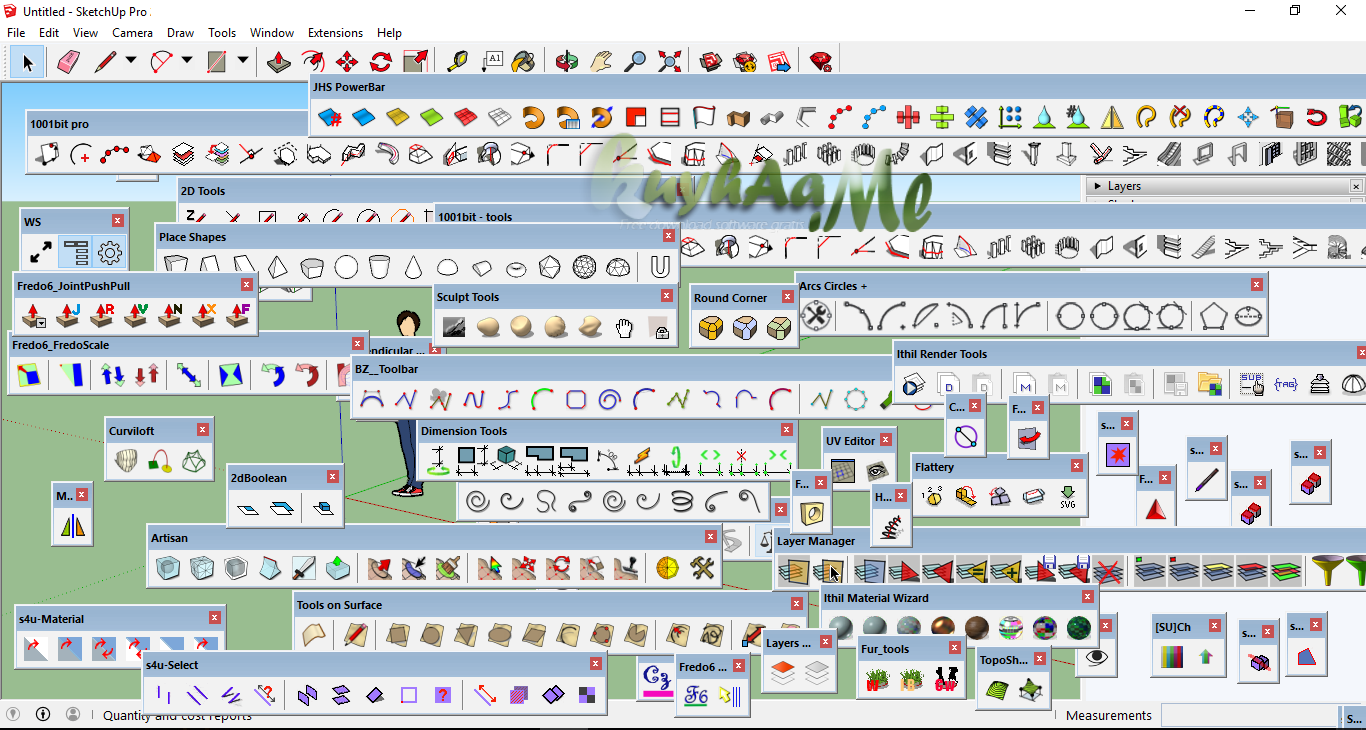Viewport: 1366px width, 730px height.
Task: Activate the Push/Pull tool
Action: tap(280, 62)
